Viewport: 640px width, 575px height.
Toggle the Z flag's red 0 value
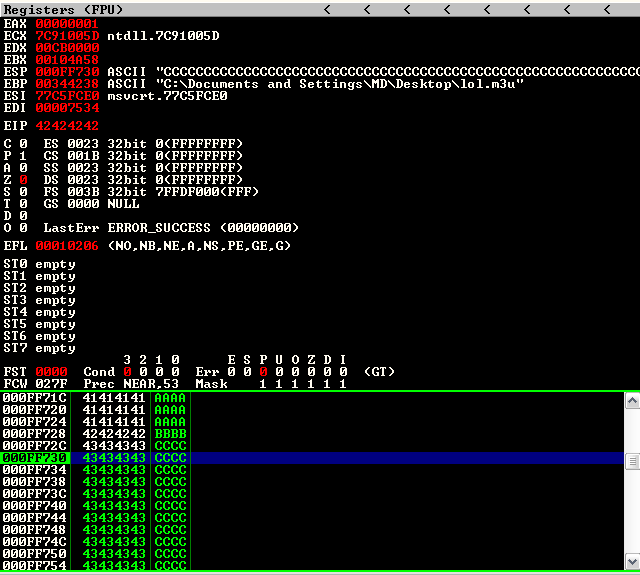[23, 180]
